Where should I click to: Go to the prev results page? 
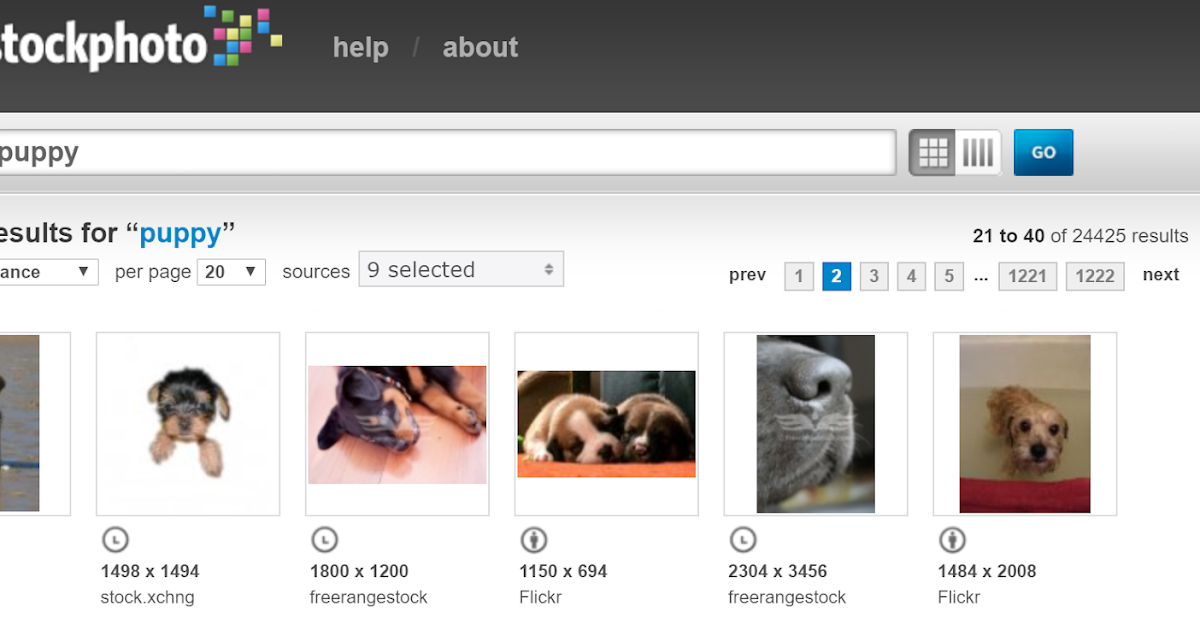[747, 275]
